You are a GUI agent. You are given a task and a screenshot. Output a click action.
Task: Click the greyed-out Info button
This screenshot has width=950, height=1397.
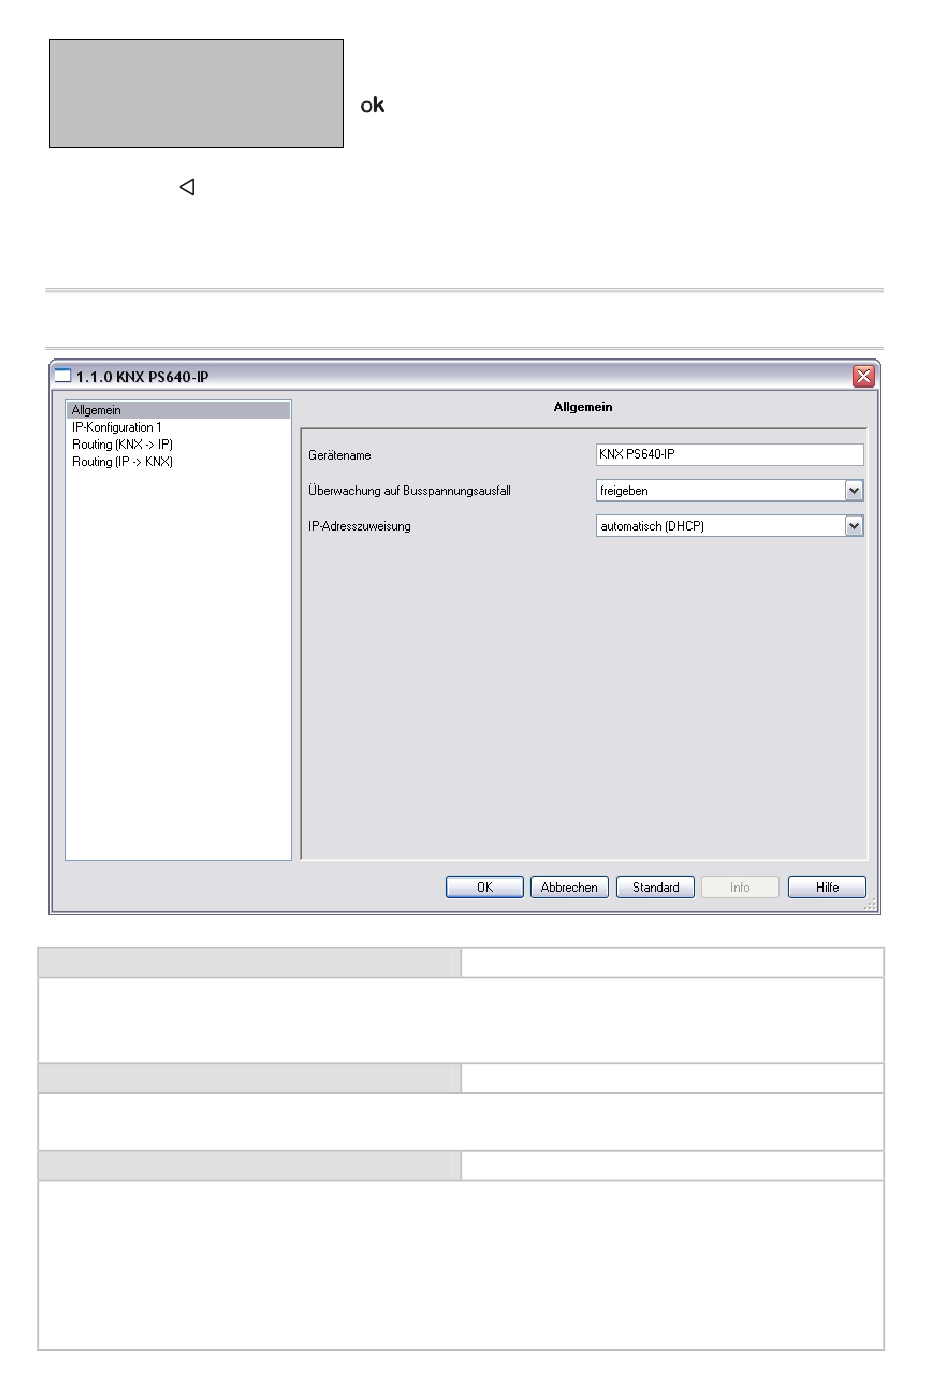(740, 887)
